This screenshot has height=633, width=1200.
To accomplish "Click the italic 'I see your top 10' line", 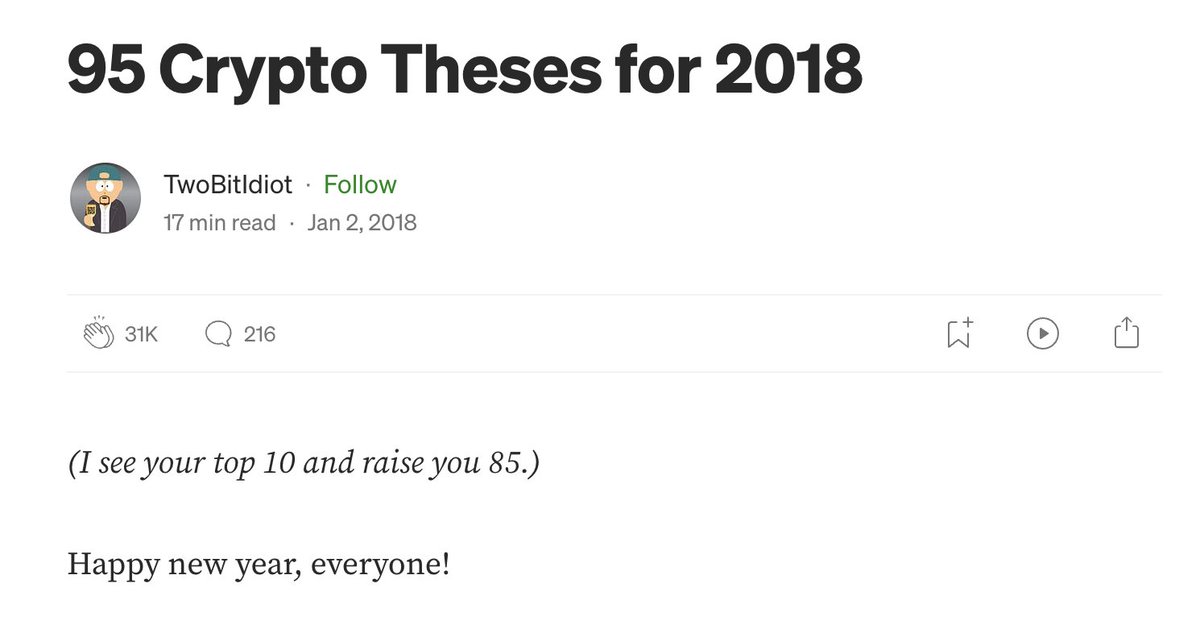I will (304, 465).
